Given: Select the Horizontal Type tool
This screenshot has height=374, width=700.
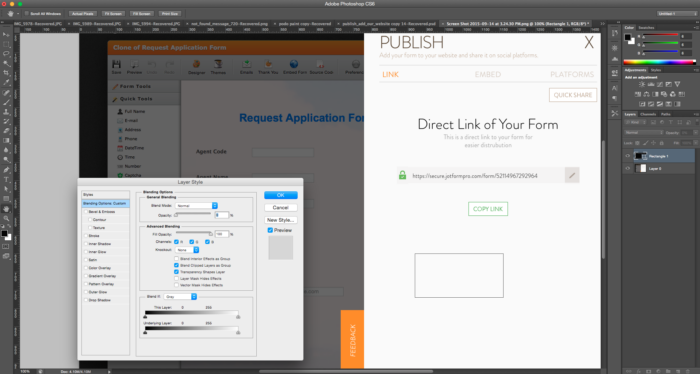Looking at the screenshot, I should pyautogui.click(x=6, y=179).
